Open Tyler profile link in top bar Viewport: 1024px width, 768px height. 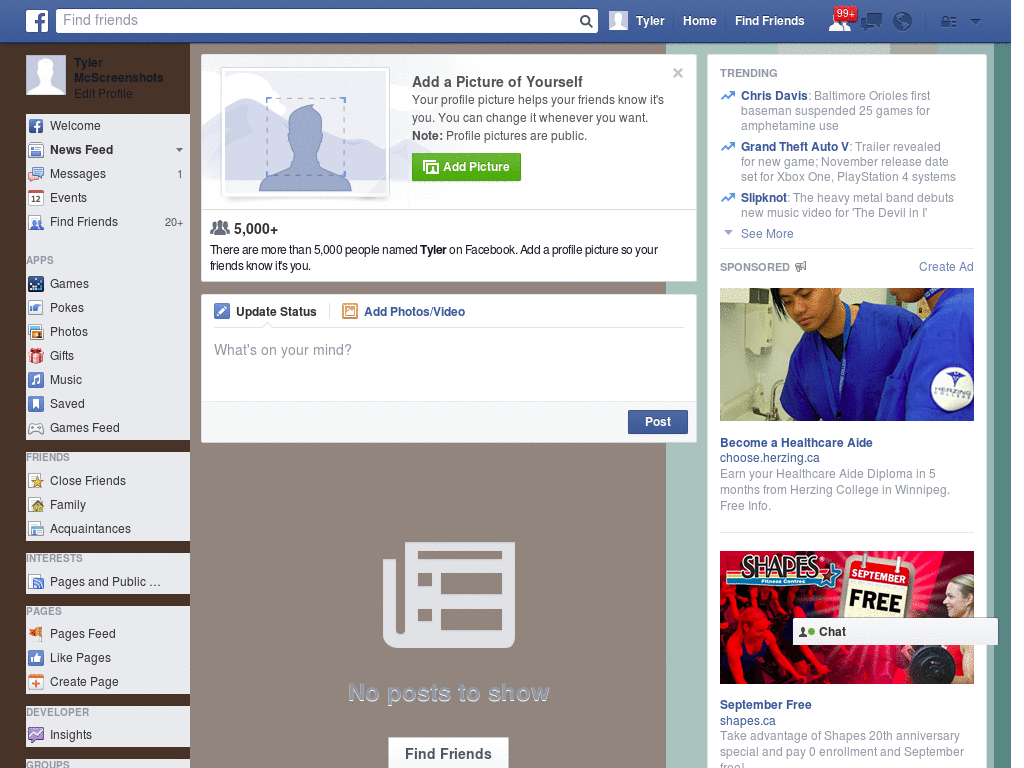coord(650,21)
